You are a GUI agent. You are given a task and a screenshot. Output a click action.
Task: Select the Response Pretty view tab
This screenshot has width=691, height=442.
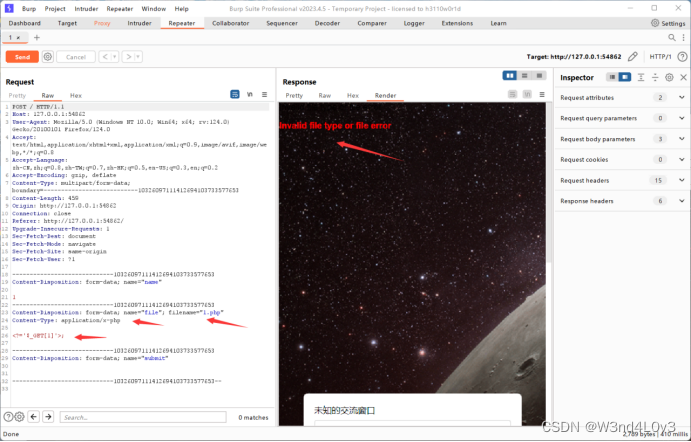294,95
